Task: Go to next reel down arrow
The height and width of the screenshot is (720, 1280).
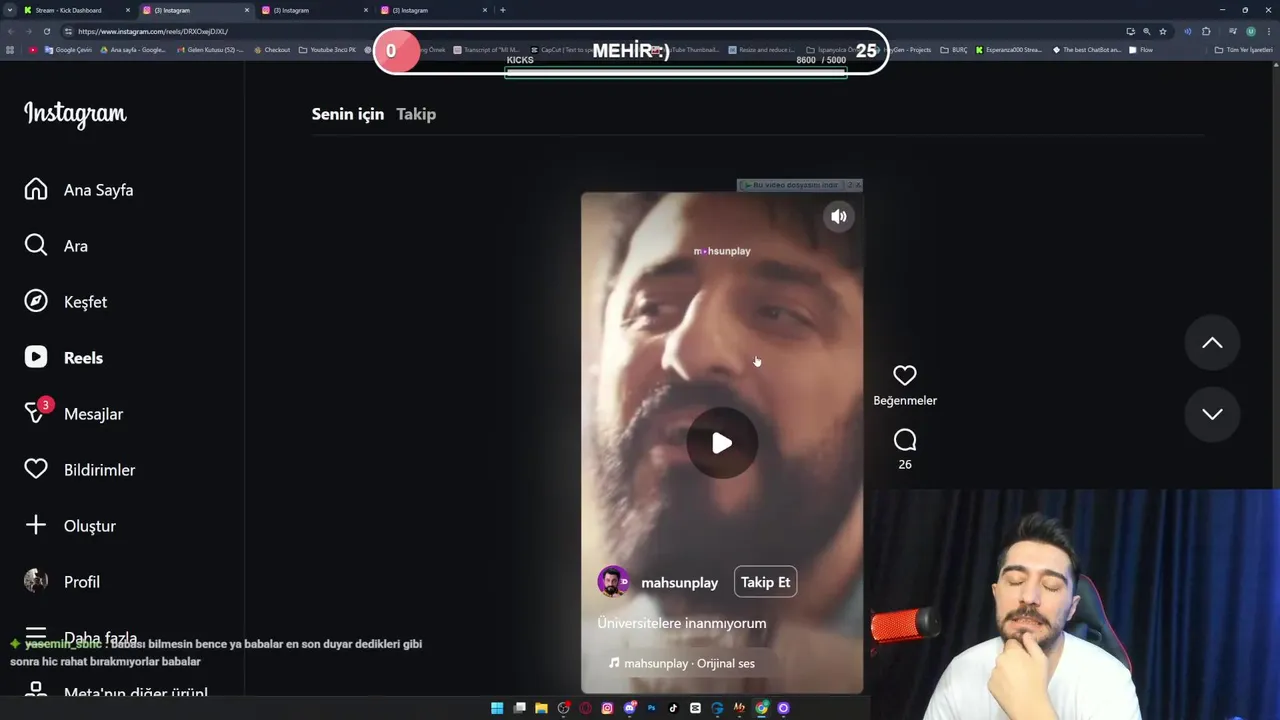Action: click(1212, 414)
